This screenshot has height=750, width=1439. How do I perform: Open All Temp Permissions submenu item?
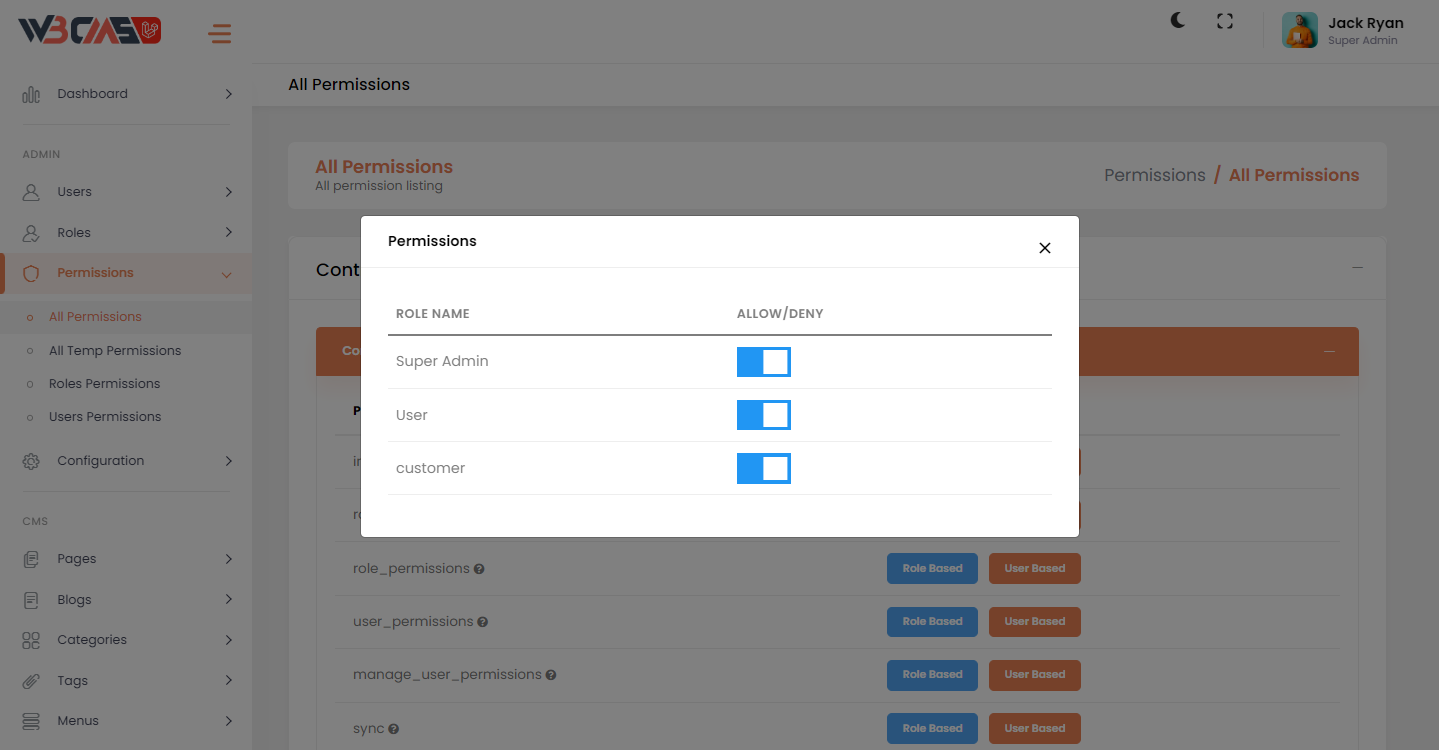tap(115, 351)
